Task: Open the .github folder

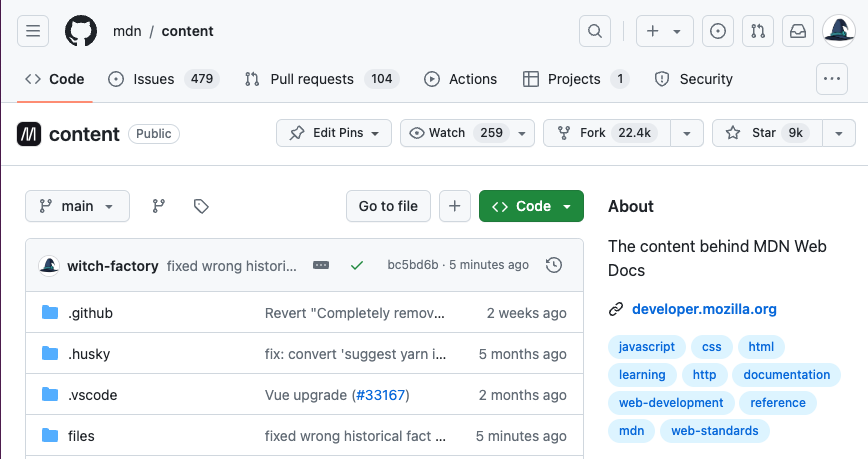Action: [x=90, y=313]
